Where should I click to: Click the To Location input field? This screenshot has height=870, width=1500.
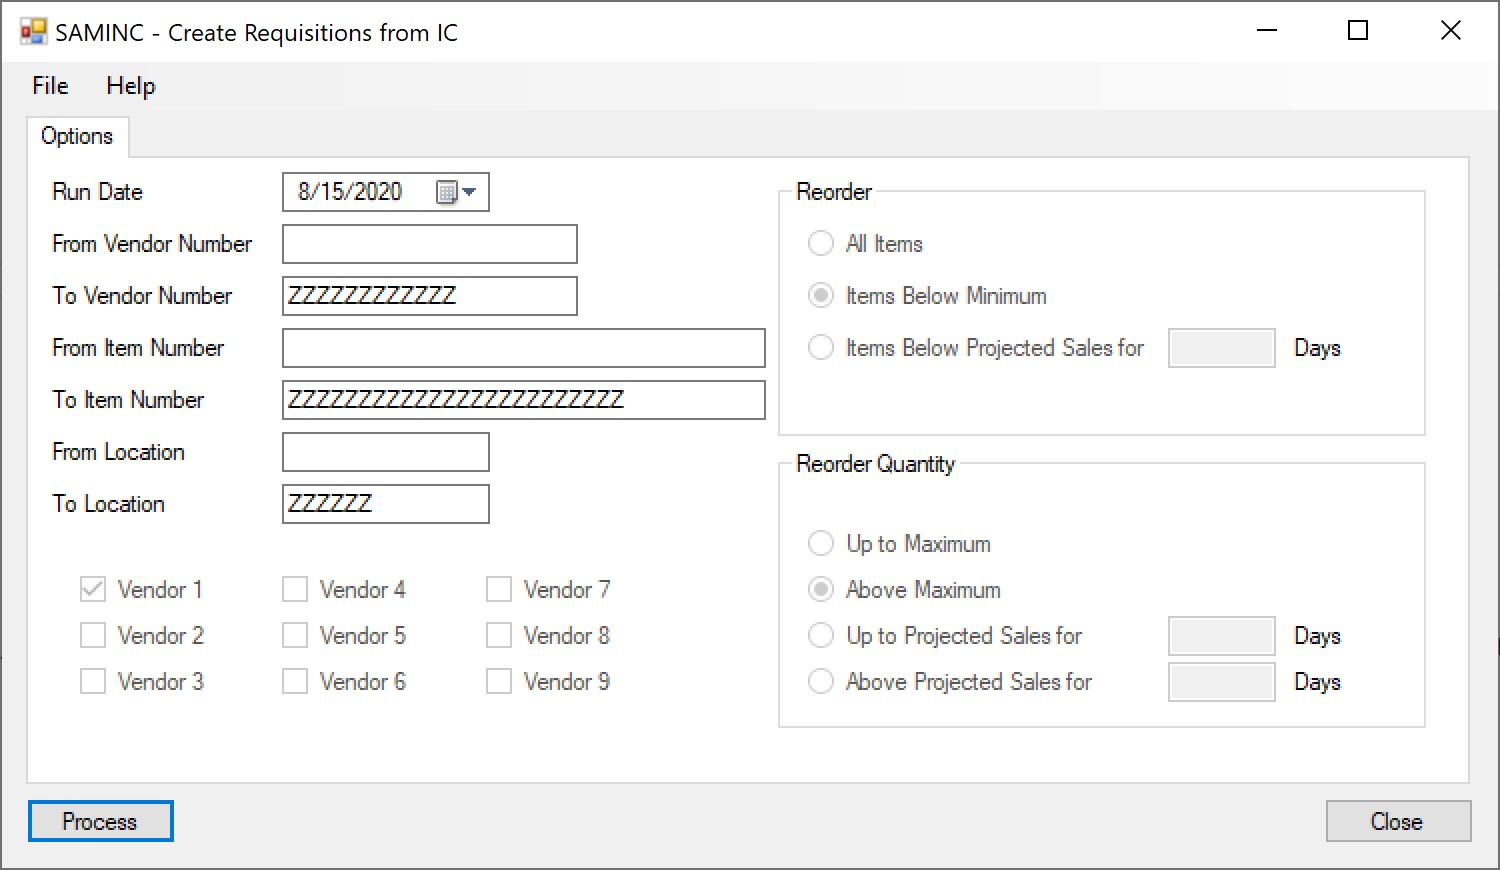coord(386,504)
